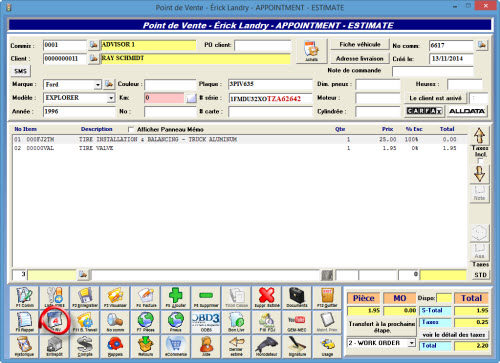Image resolution: width=500 pixels, height=363 pixels.
Task: Open the F9 RV calendar appointment icon
Action: 55,322
